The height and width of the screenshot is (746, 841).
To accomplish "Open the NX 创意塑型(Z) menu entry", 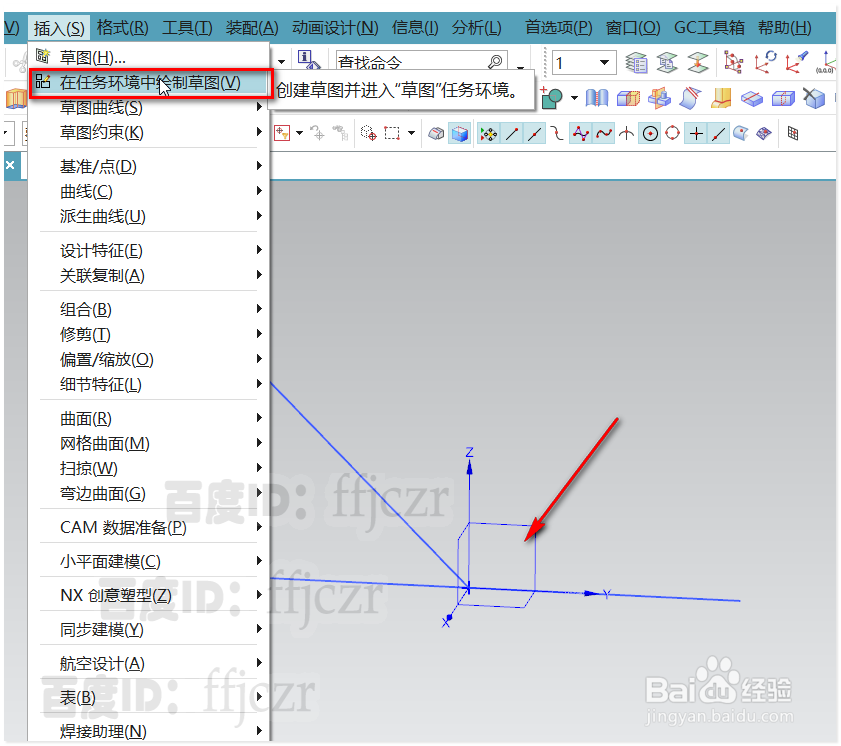I will pos(148,595).
